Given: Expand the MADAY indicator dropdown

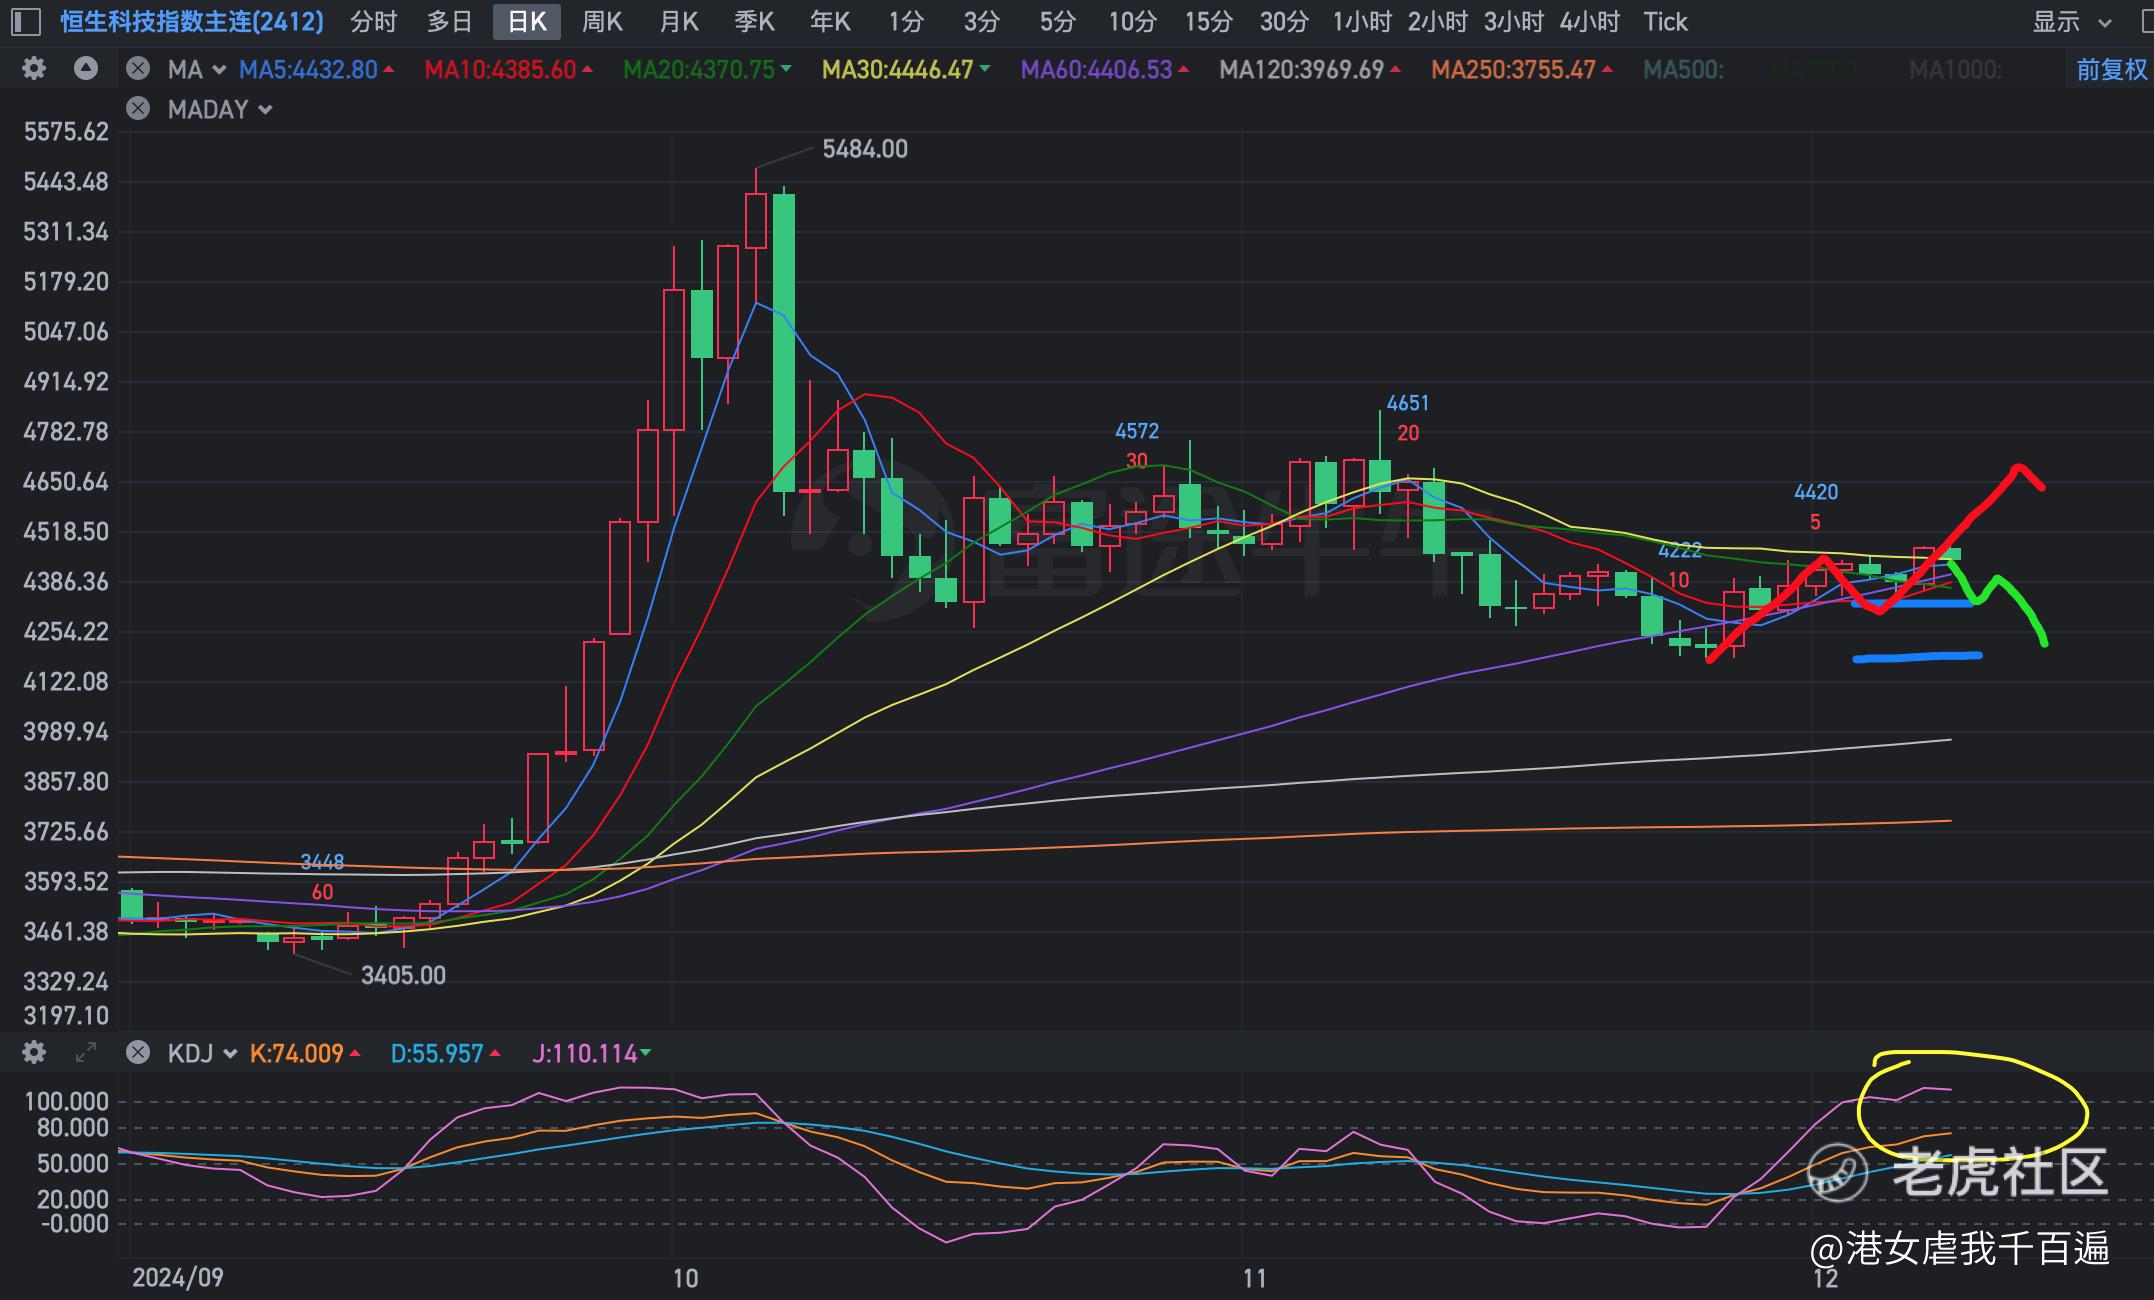Looking at the screenshot, I should click(265, 110).
